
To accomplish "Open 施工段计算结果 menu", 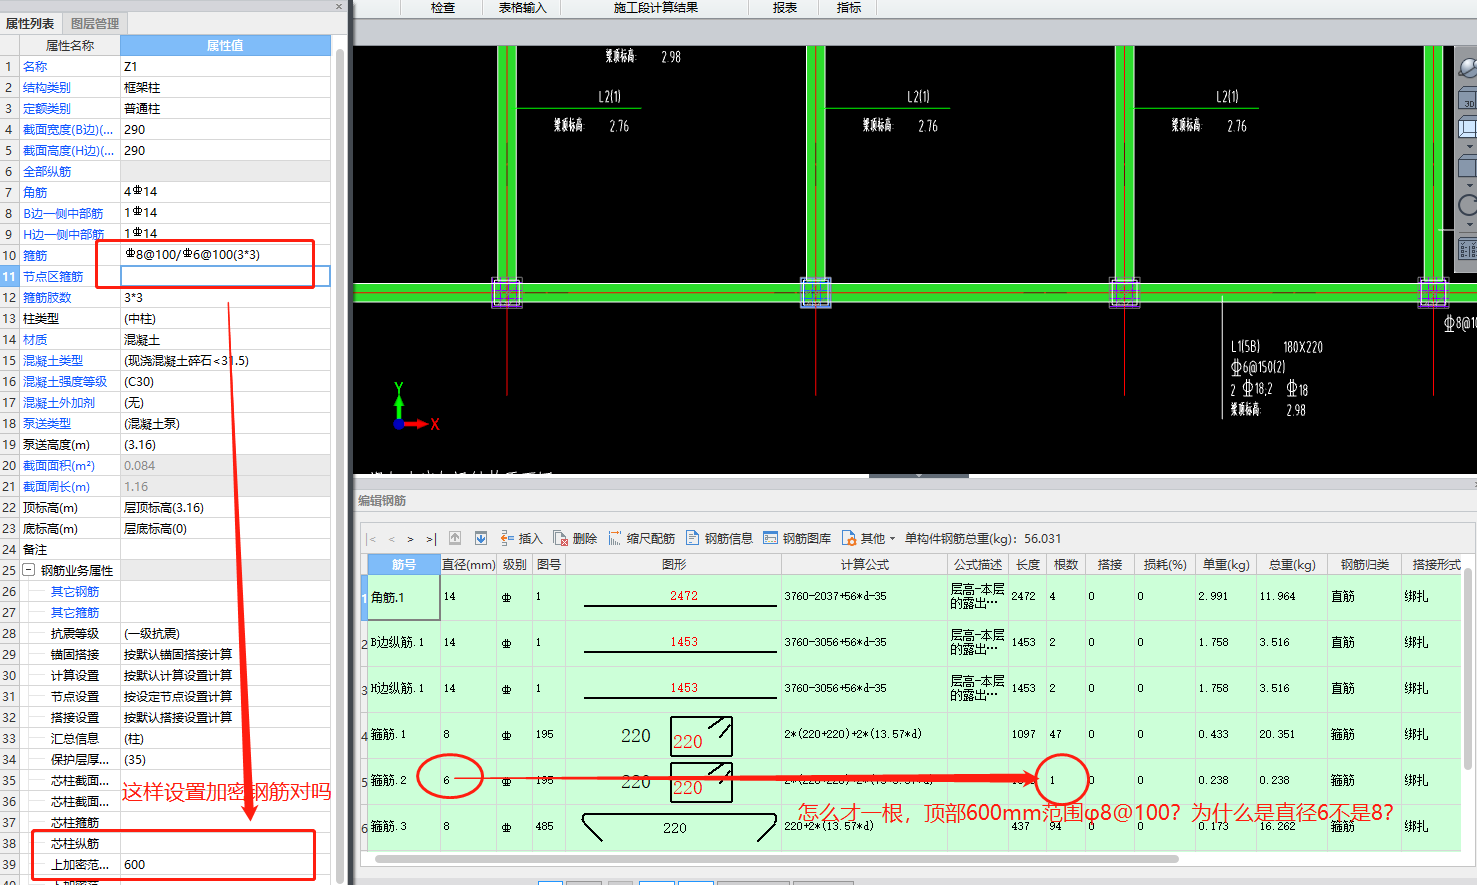I will (x=656, y=8).
